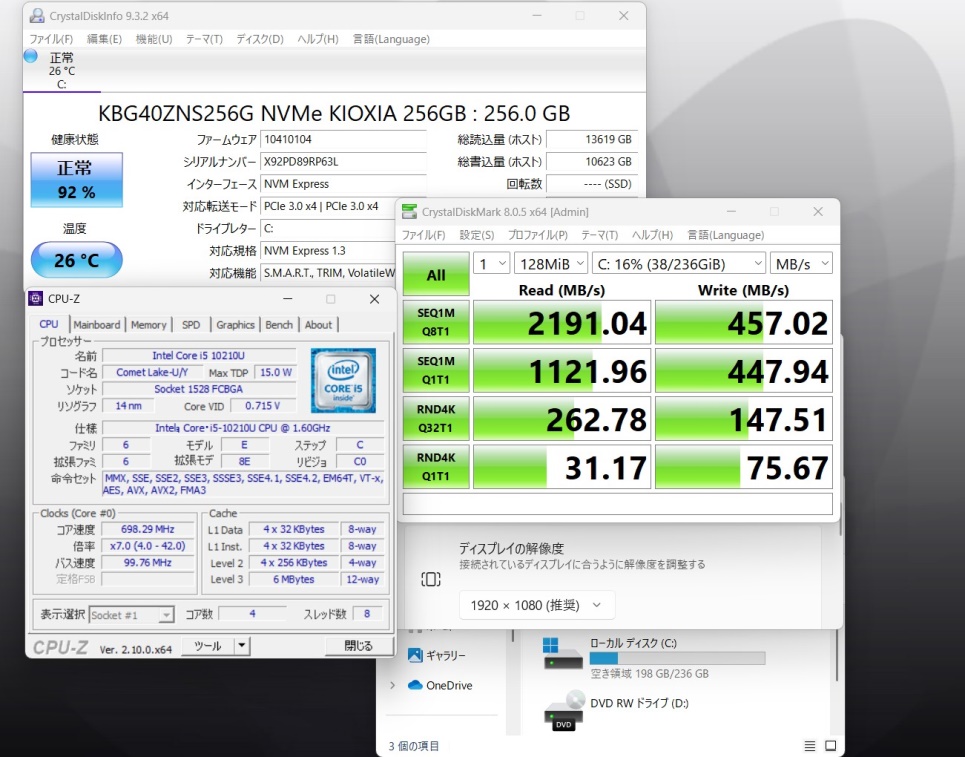The height and width of the screenshot is (757, 965).
Task: Click the KBG40ZNS256G NVMe KIOXIA disk title
Action: (x=334, y=113)
